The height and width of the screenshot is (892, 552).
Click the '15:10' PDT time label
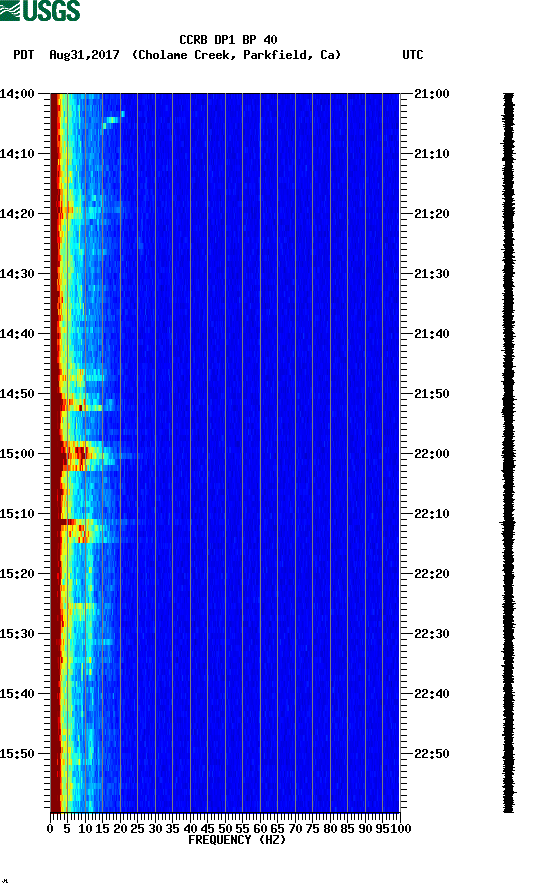pos(17,514)
